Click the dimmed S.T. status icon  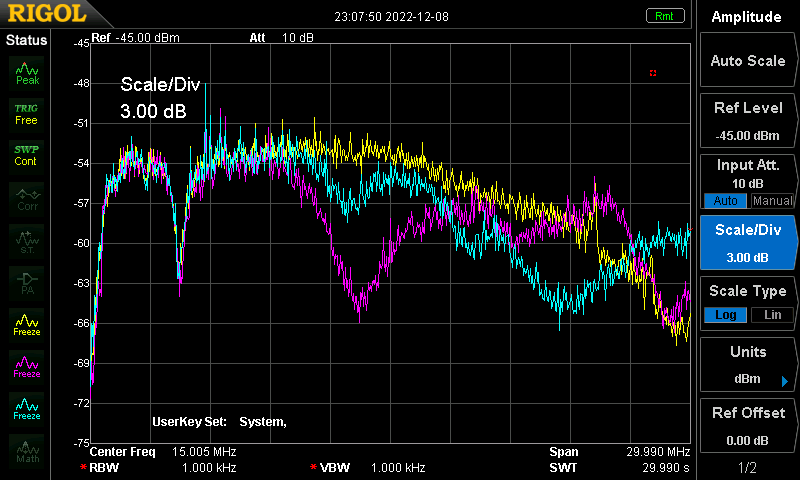pyautogui.click(x=27, y=241)
